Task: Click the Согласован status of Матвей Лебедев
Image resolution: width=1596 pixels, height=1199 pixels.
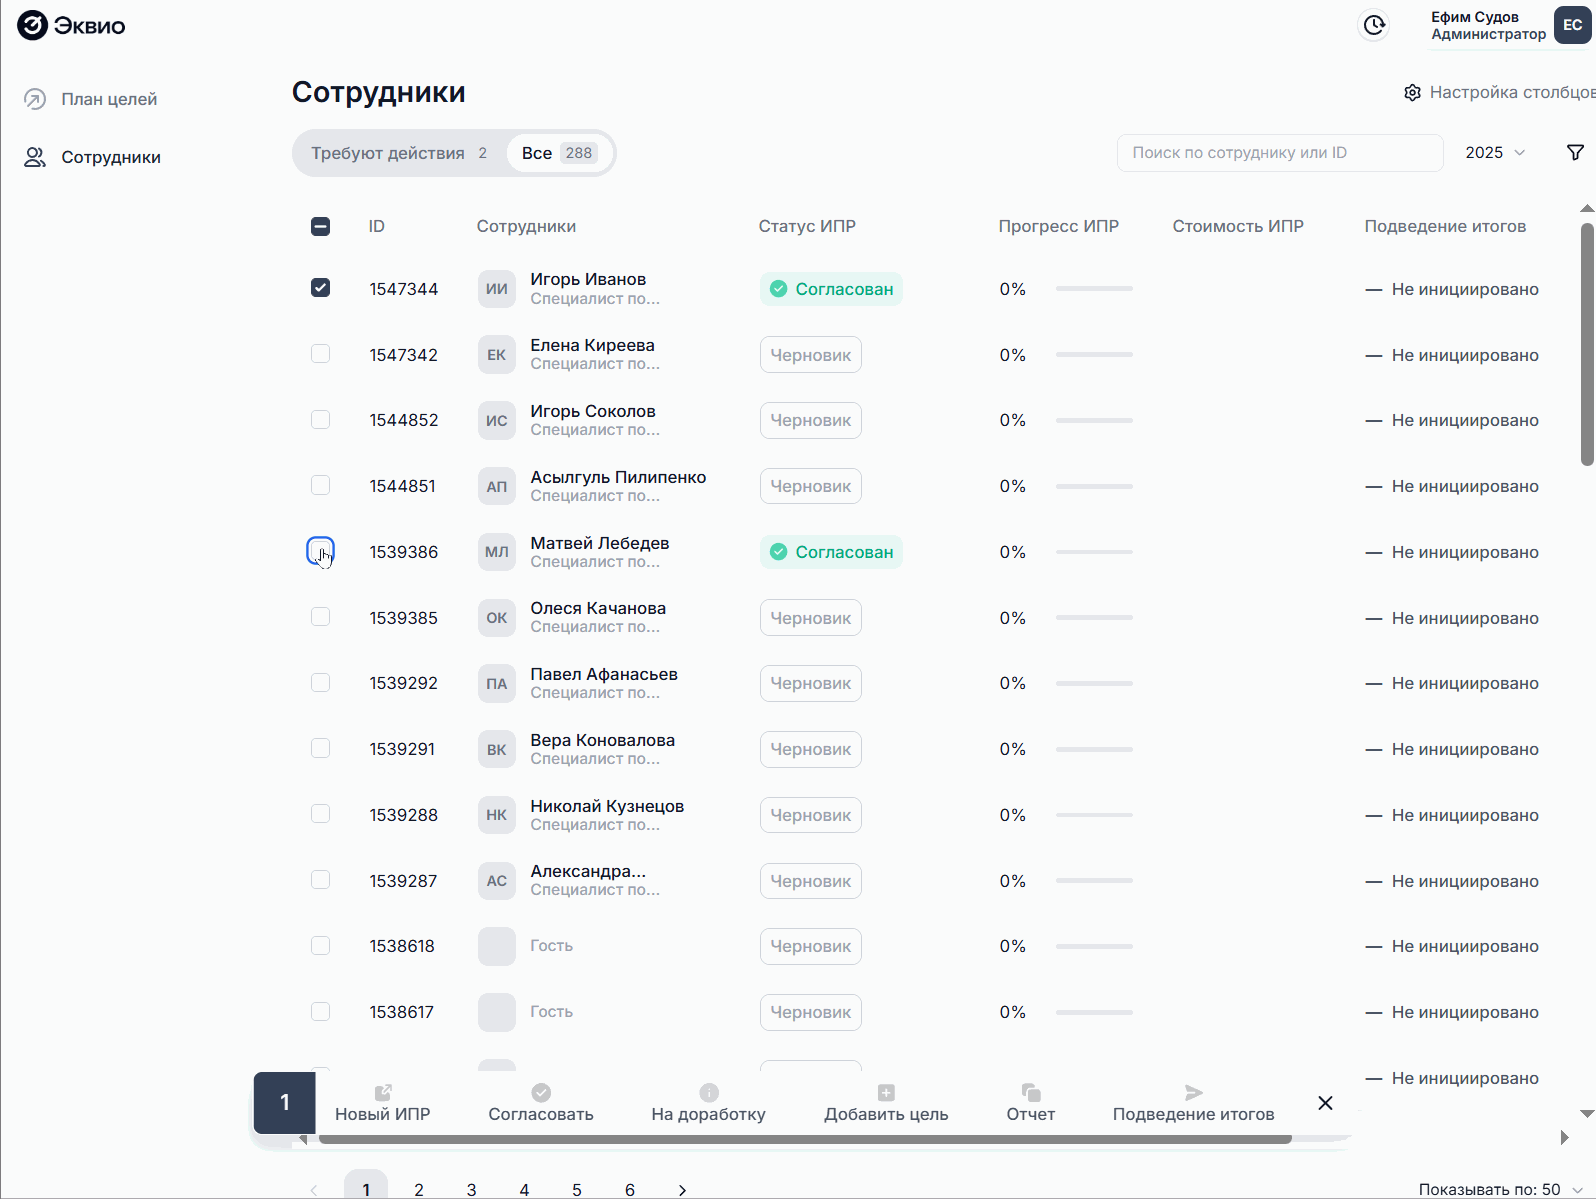Action: pos(831,552)
